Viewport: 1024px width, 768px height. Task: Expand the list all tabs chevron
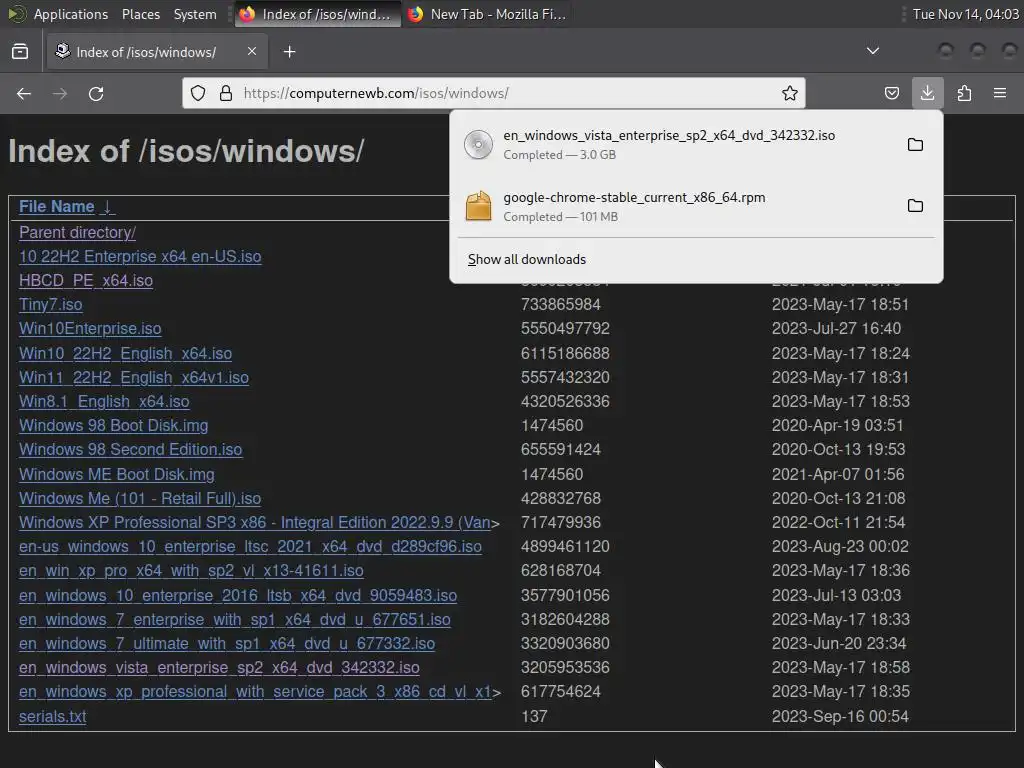[x=872, y=51]
